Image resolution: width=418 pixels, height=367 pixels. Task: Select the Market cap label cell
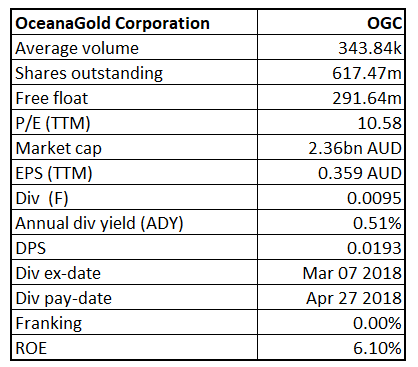click(x=134, y=147)
